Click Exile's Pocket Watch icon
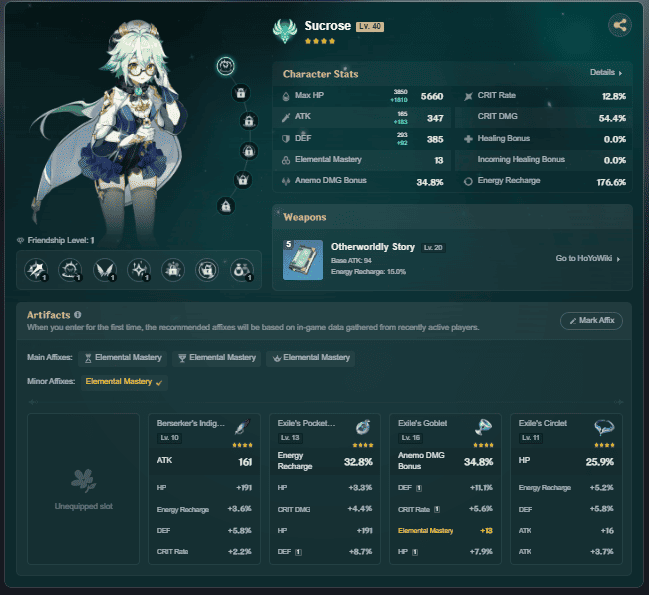 coord(363,427)
